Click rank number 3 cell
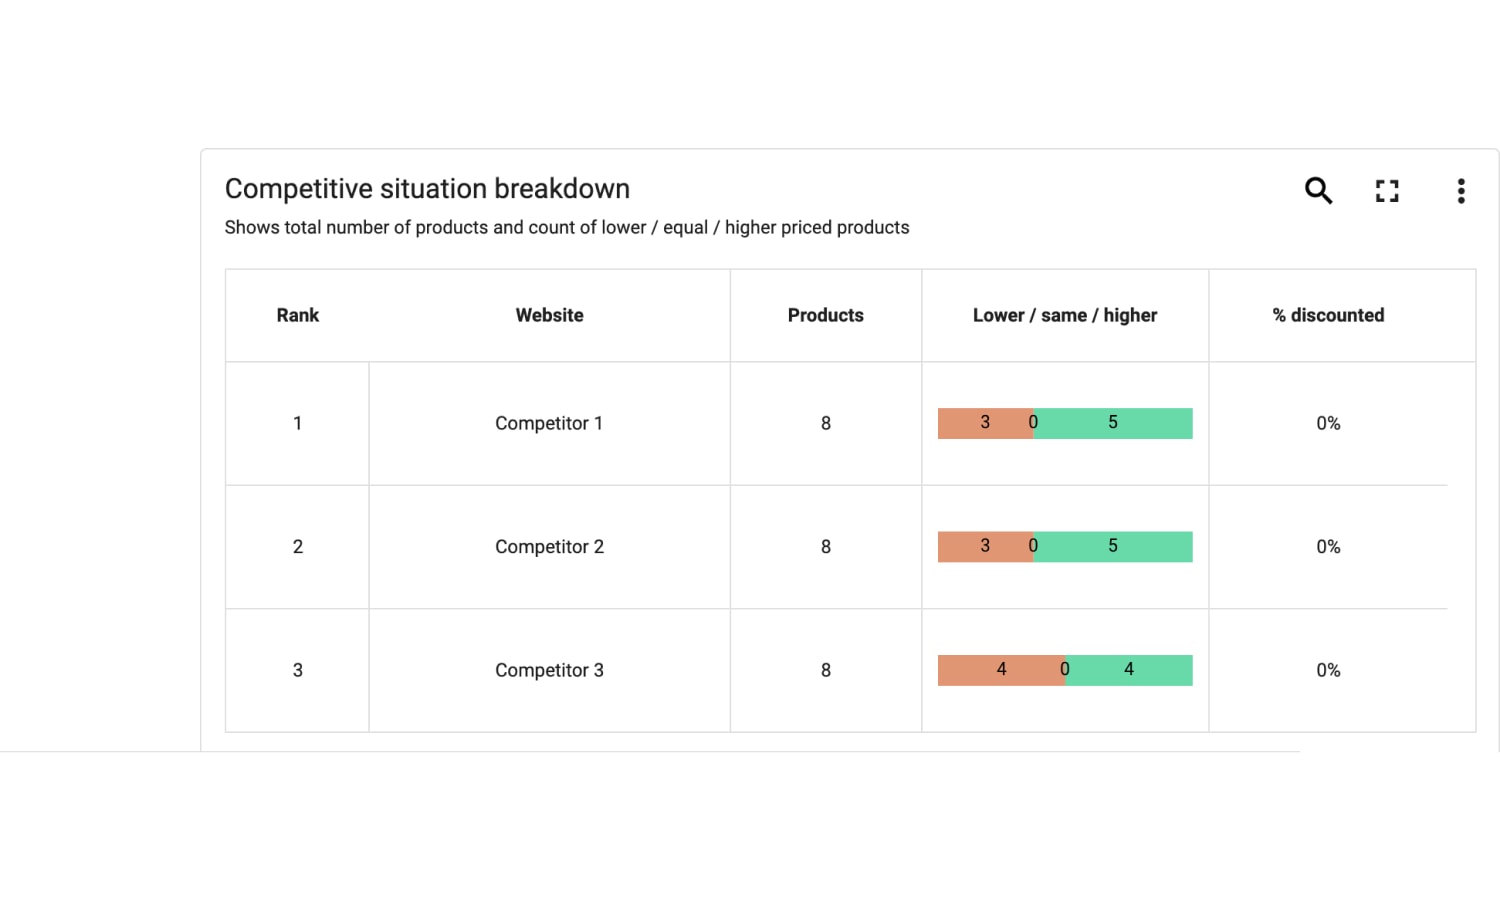Viewport: 1500px width, 900px height. [x=297, y=670]
